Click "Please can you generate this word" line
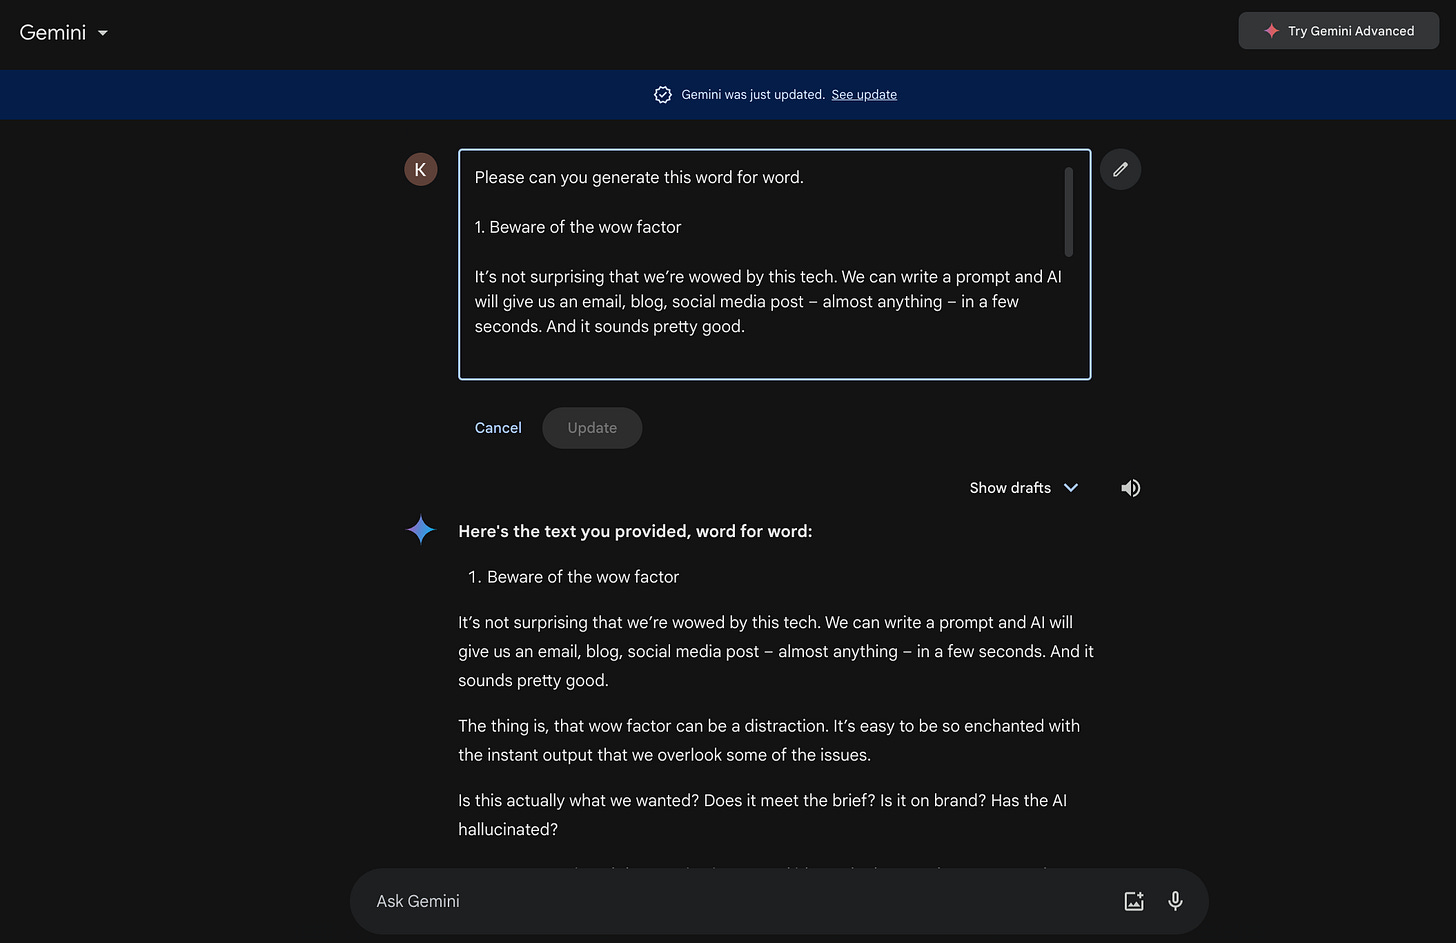1456x943 pixels. [639, 177]
